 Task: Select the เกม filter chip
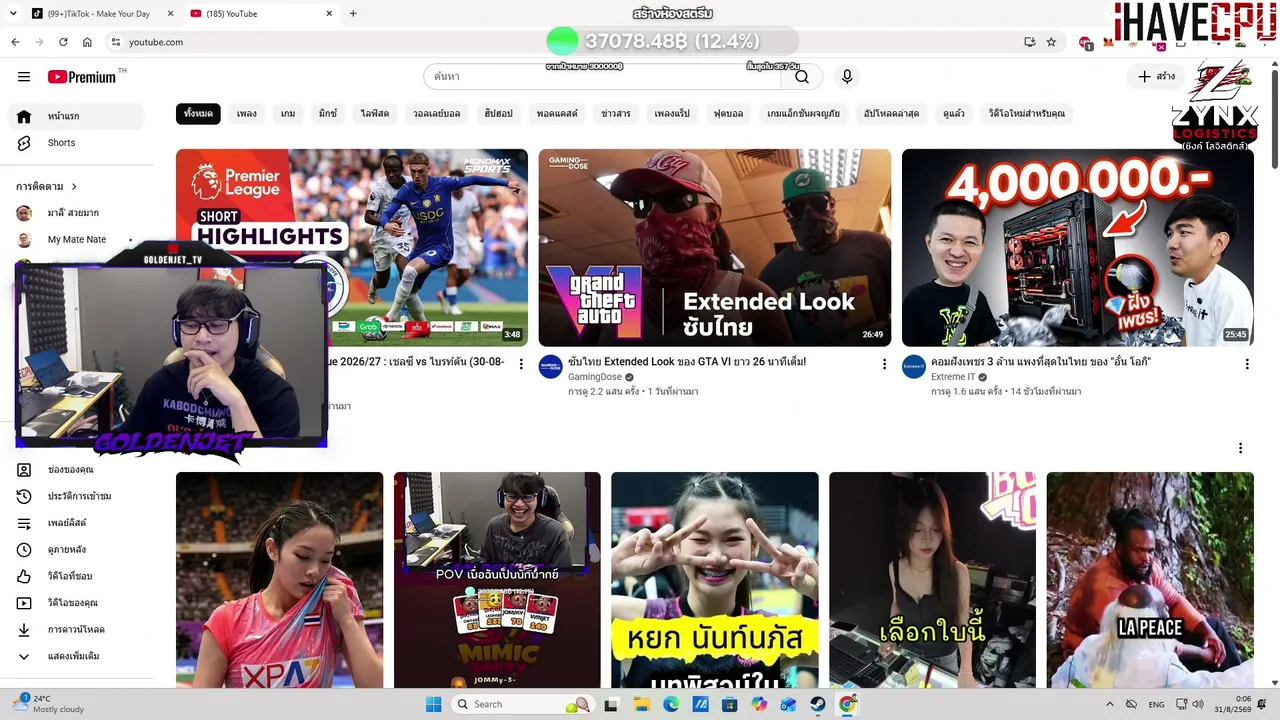coord(288,114)
